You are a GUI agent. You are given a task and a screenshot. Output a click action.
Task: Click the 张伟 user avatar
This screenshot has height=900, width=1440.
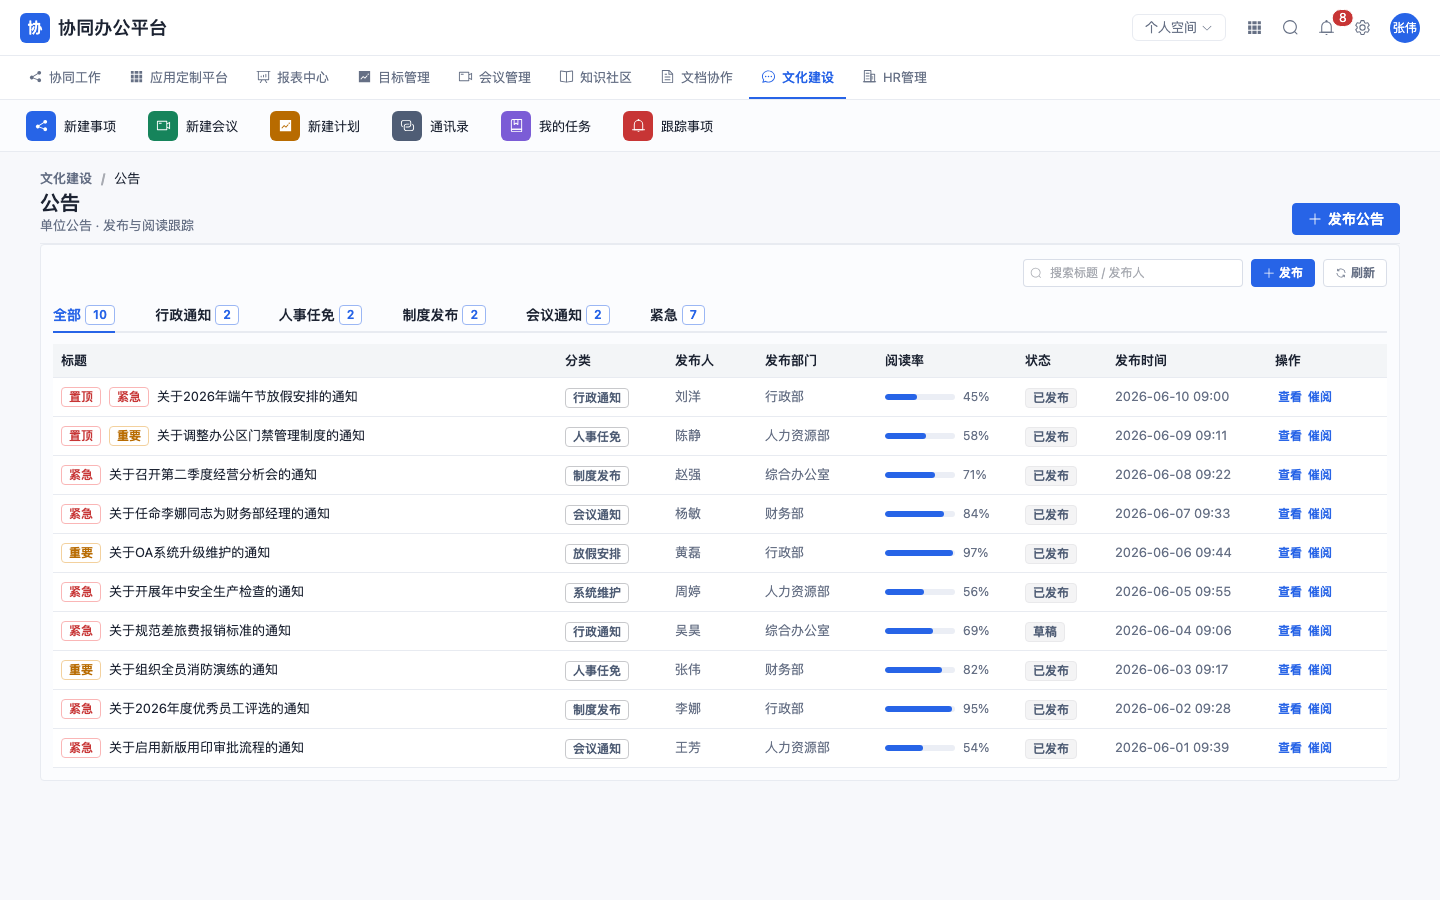click(x=1405, y=28)
